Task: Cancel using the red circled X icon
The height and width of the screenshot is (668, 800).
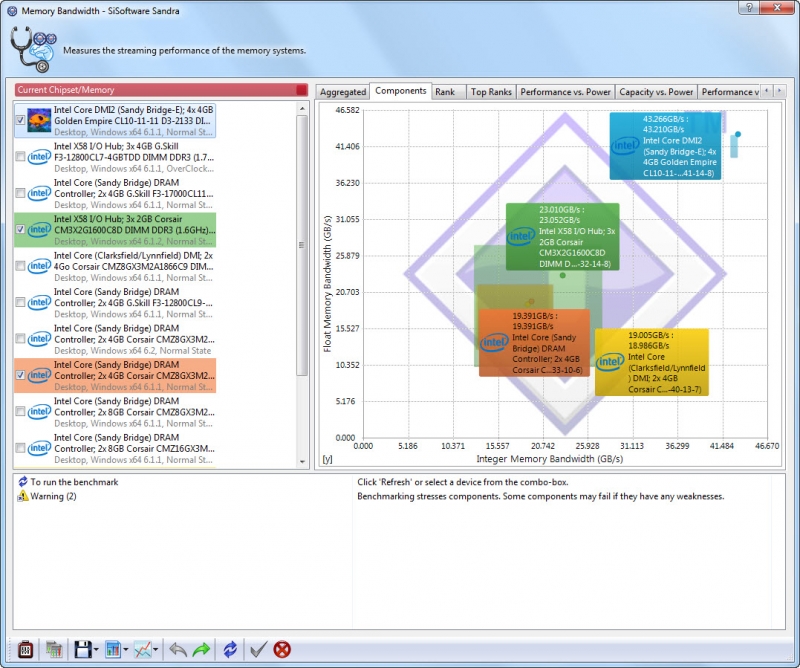Action: (282, 649)
